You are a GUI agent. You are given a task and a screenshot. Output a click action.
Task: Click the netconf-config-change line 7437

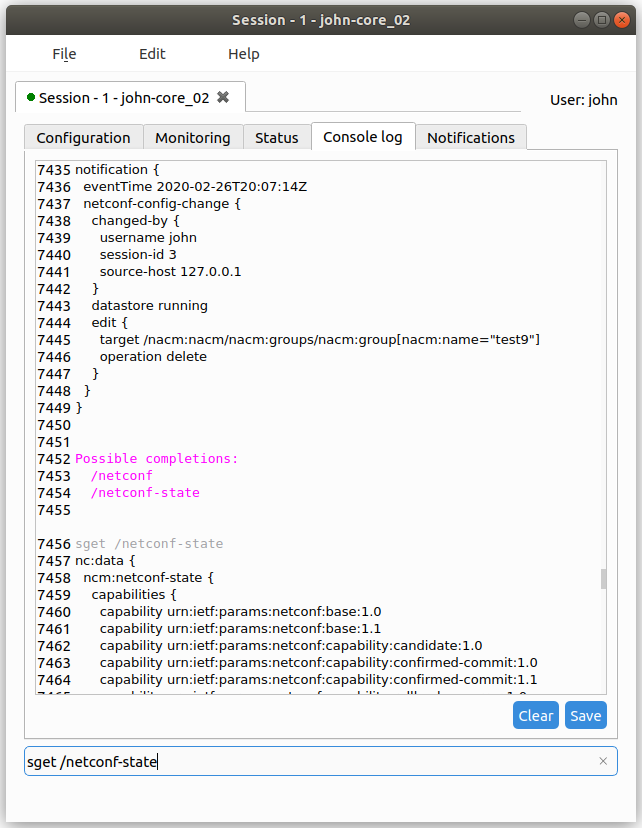[162, 203]
